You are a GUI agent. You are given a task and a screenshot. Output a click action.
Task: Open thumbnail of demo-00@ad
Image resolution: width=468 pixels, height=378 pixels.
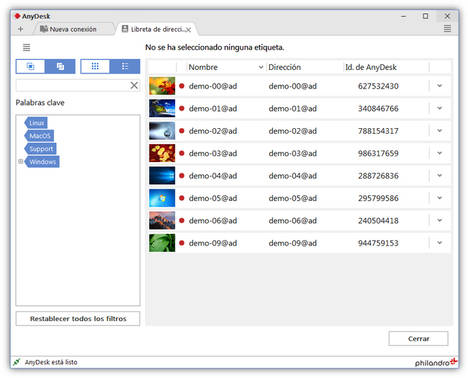(162, 86)
